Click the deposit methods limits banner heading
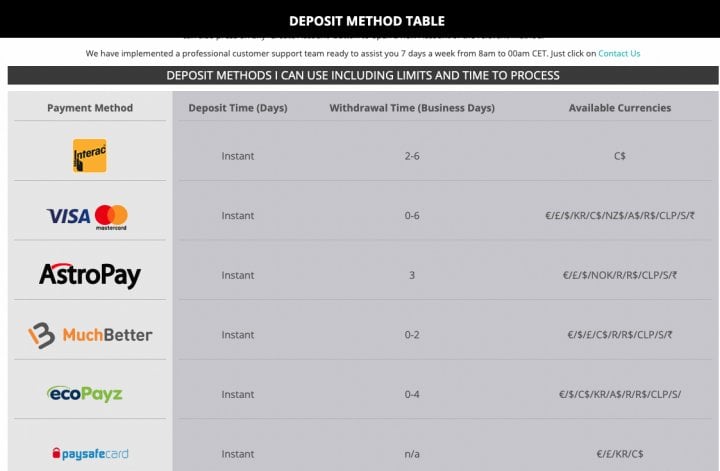 (x=363, y=75)
